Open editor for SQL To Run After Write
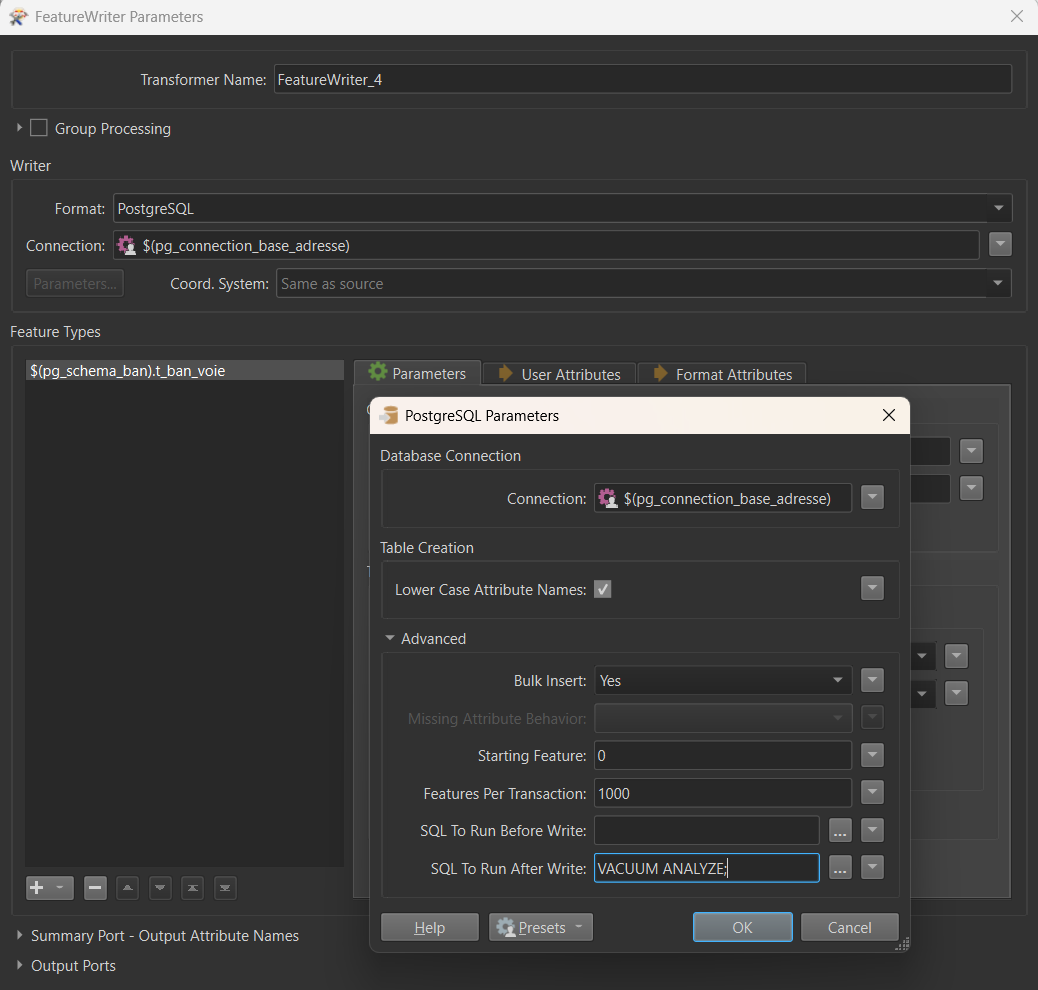 tap(840, 867)
